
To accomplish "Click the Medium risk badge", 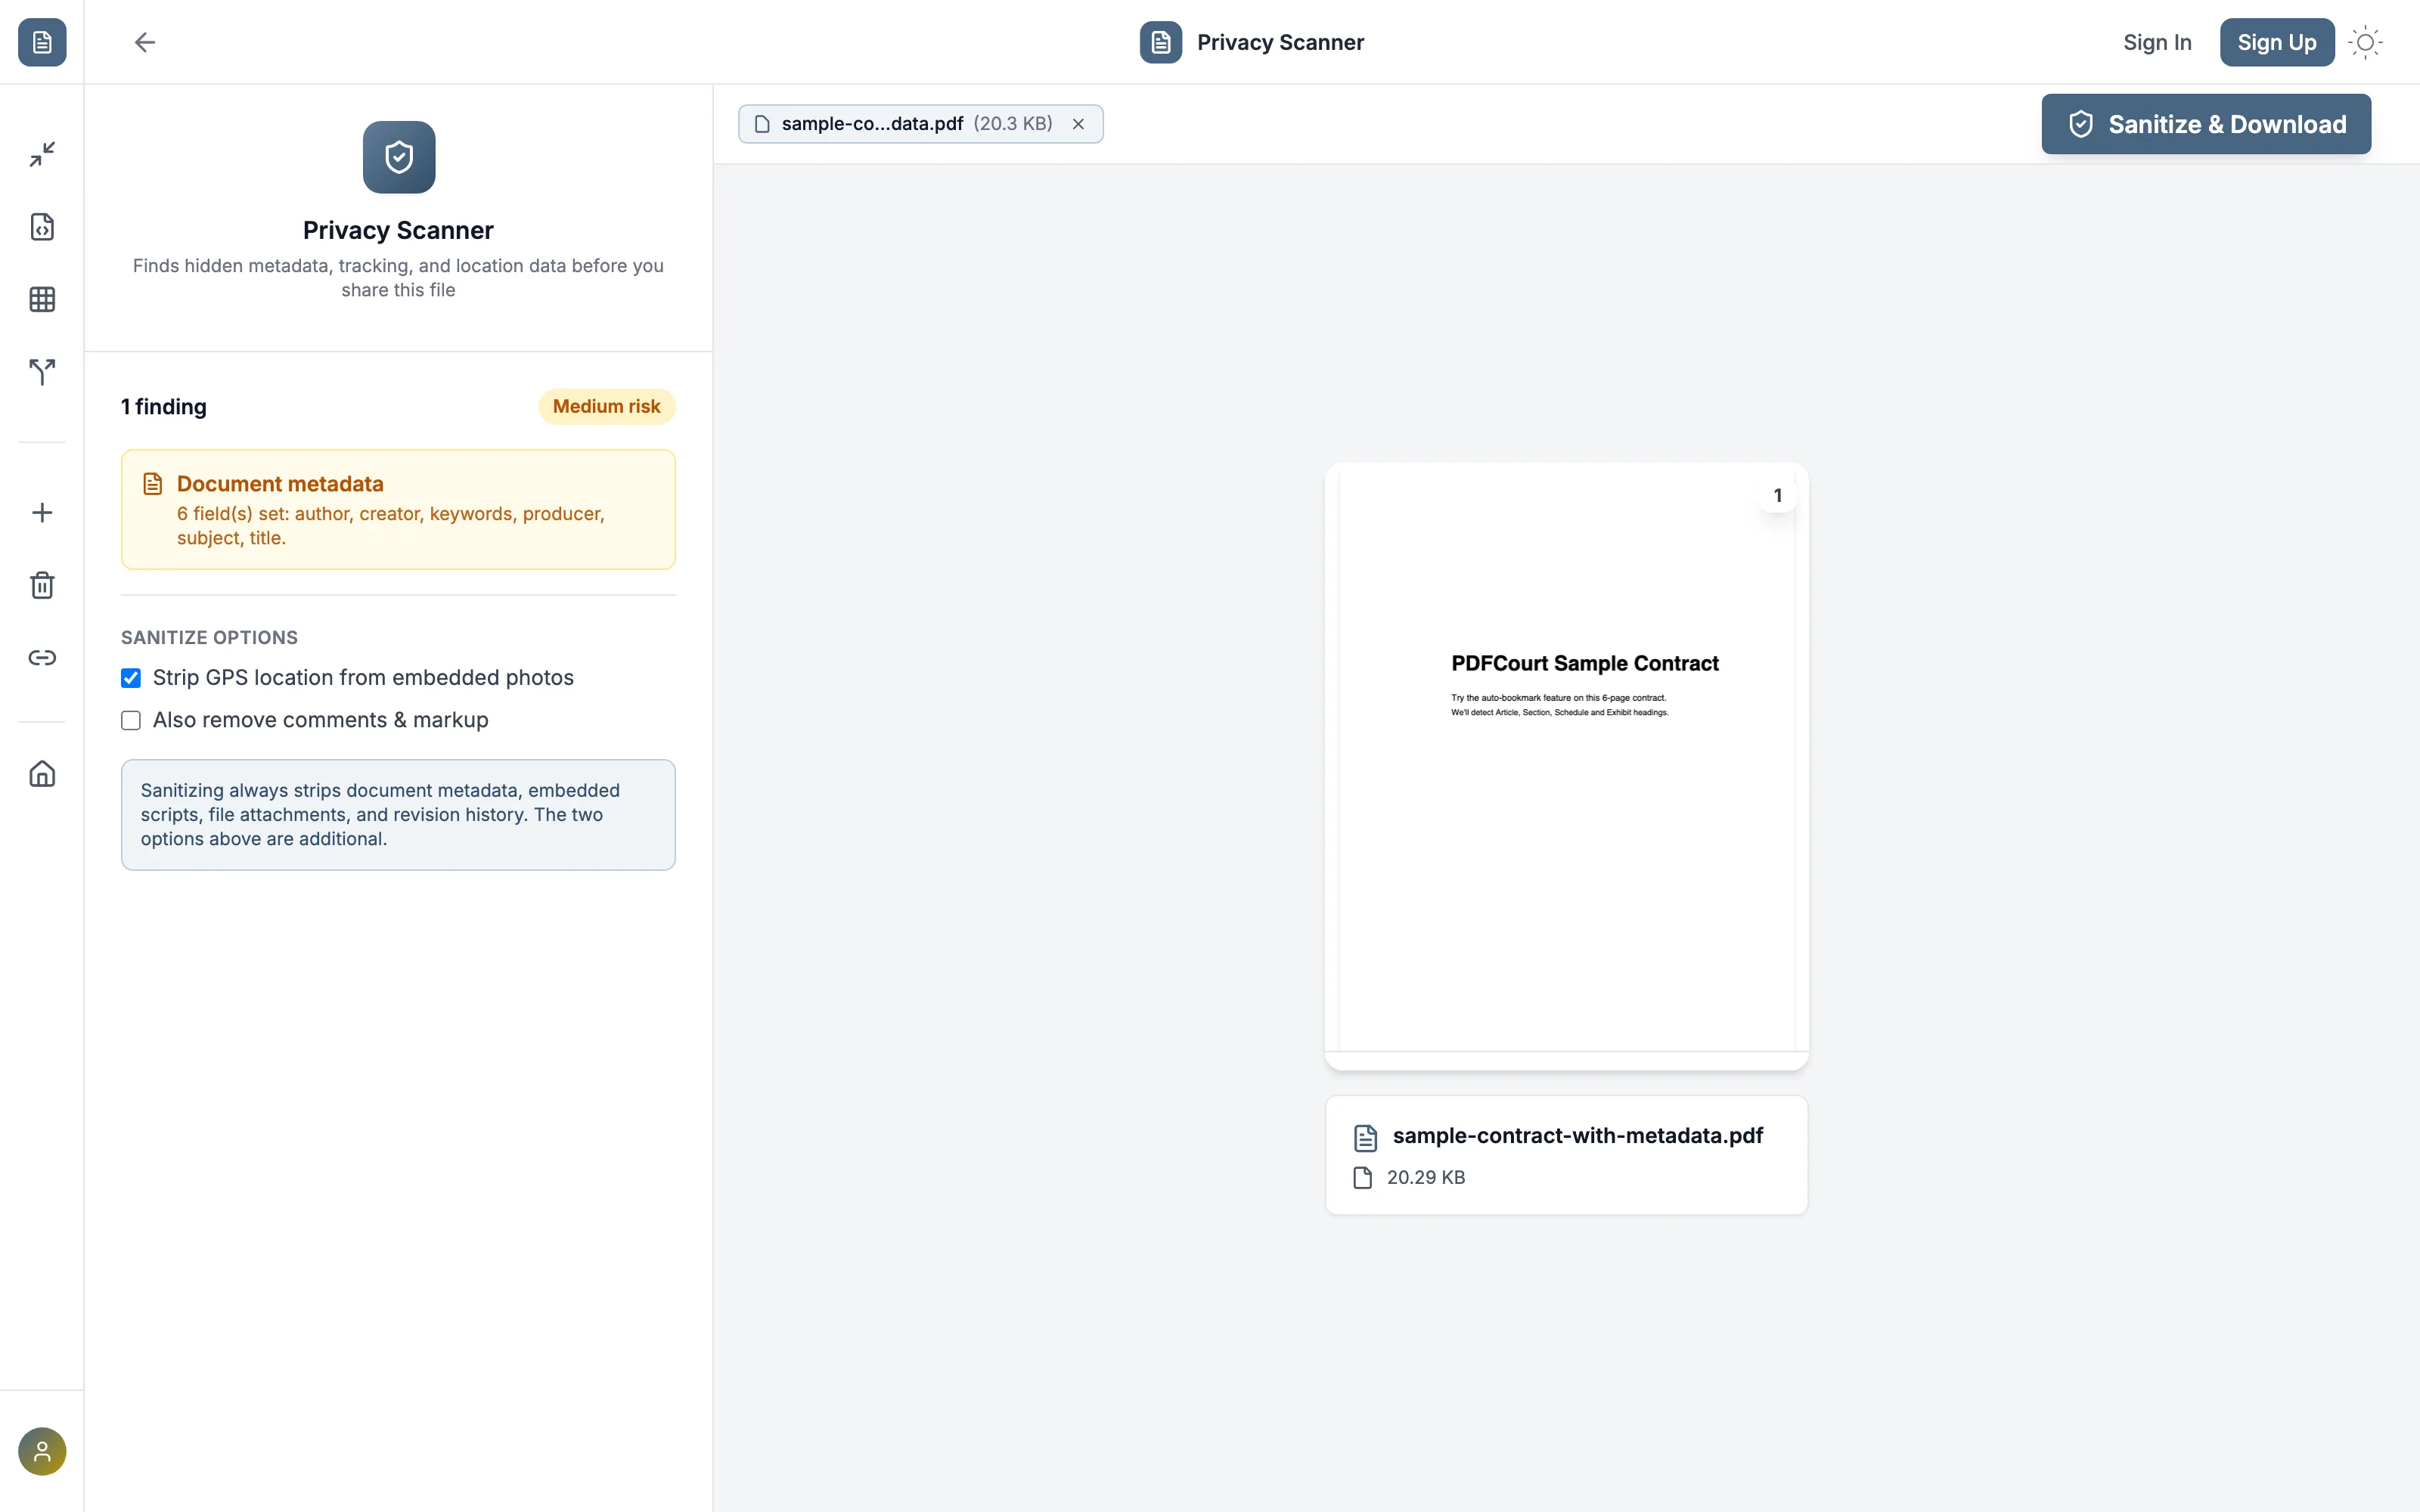I will [x=607, y=406].
